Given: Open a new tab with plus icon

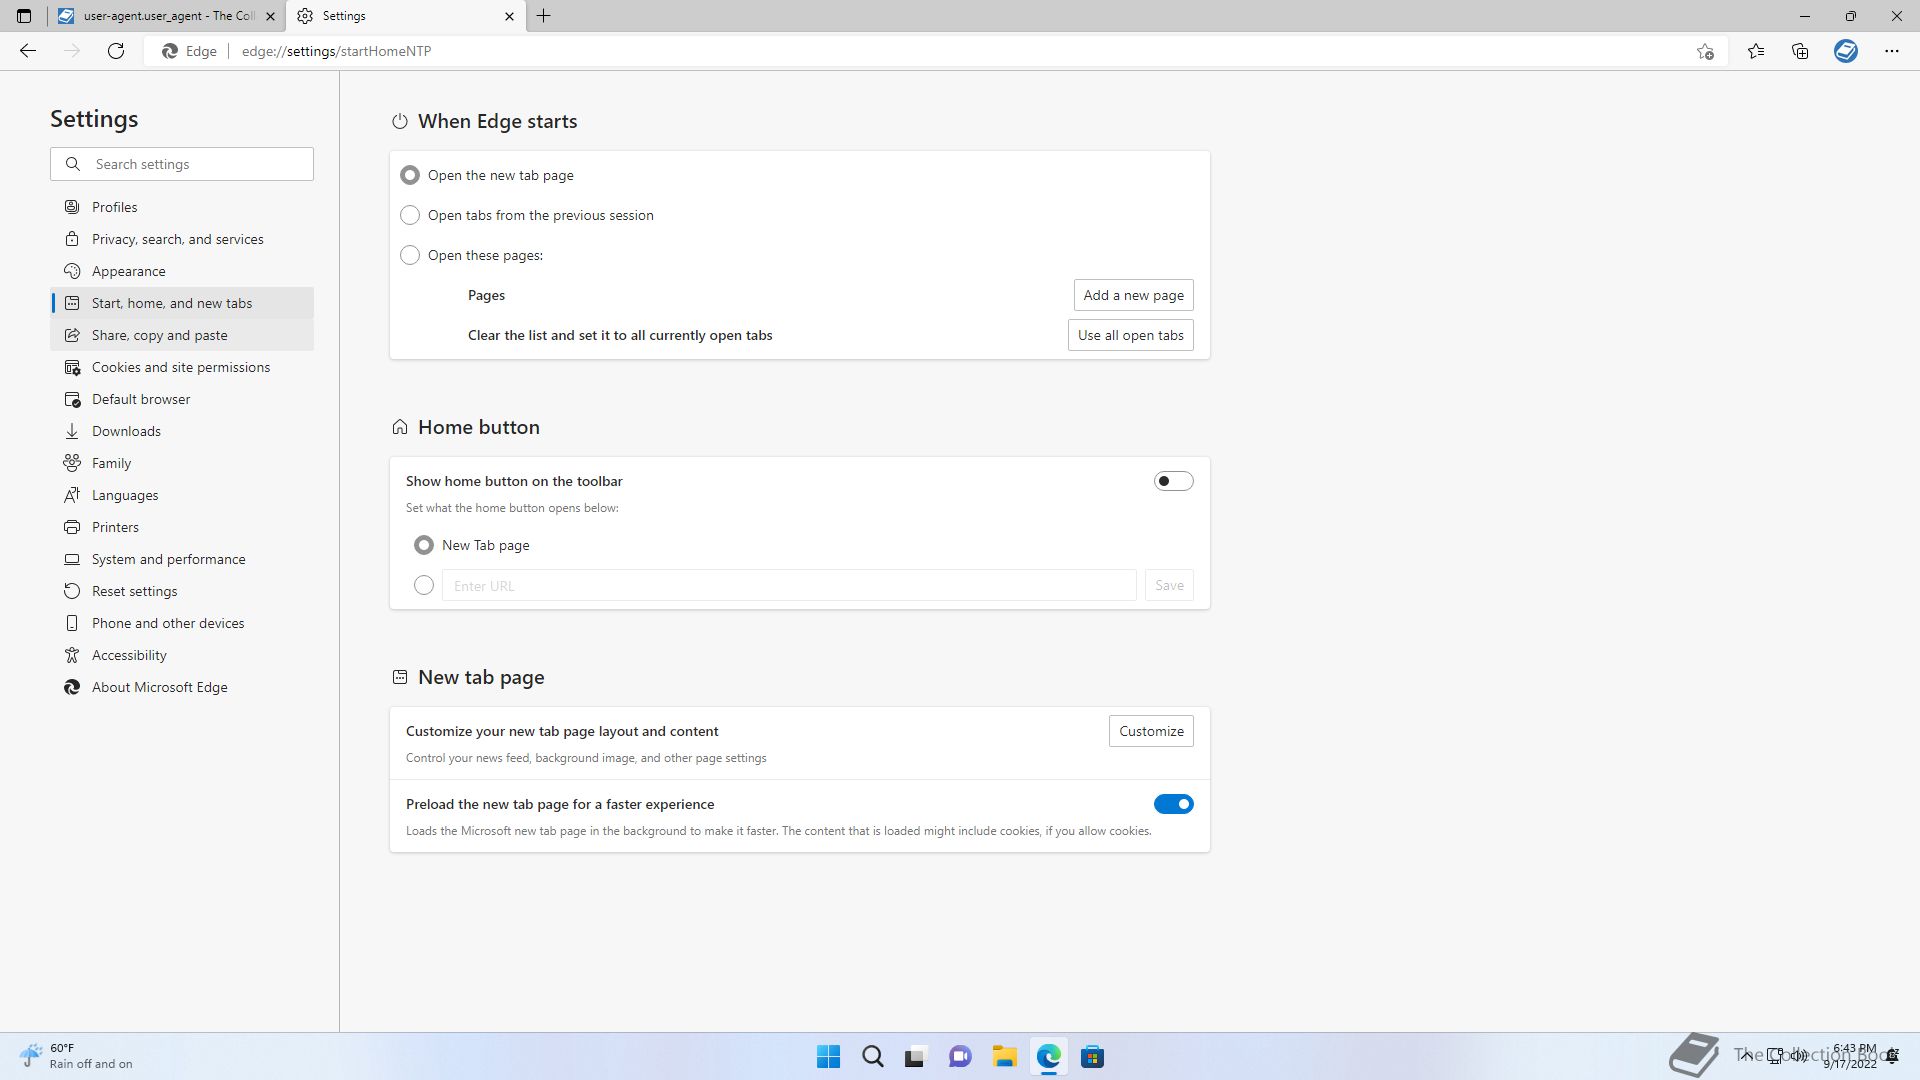Looking at the screenshot, I should pyautogui.click(x=544, y=16).
